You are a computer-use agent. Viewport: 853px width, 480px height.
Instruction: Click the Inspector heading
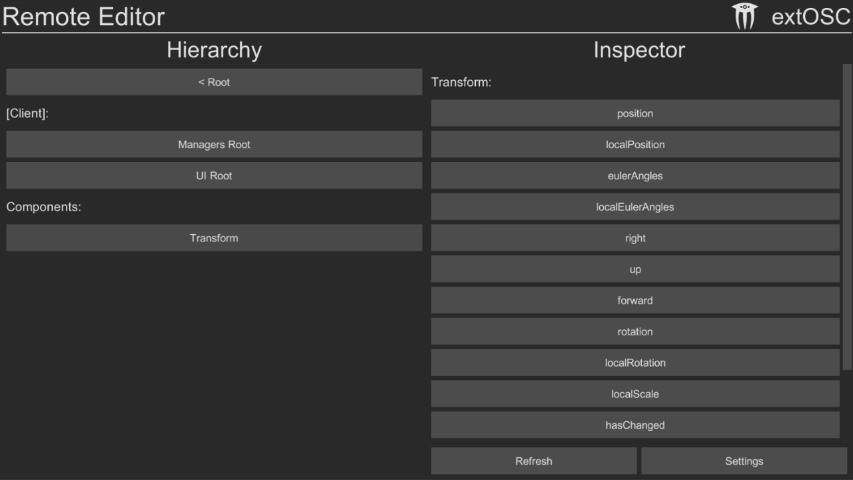(x=639, y=50)
